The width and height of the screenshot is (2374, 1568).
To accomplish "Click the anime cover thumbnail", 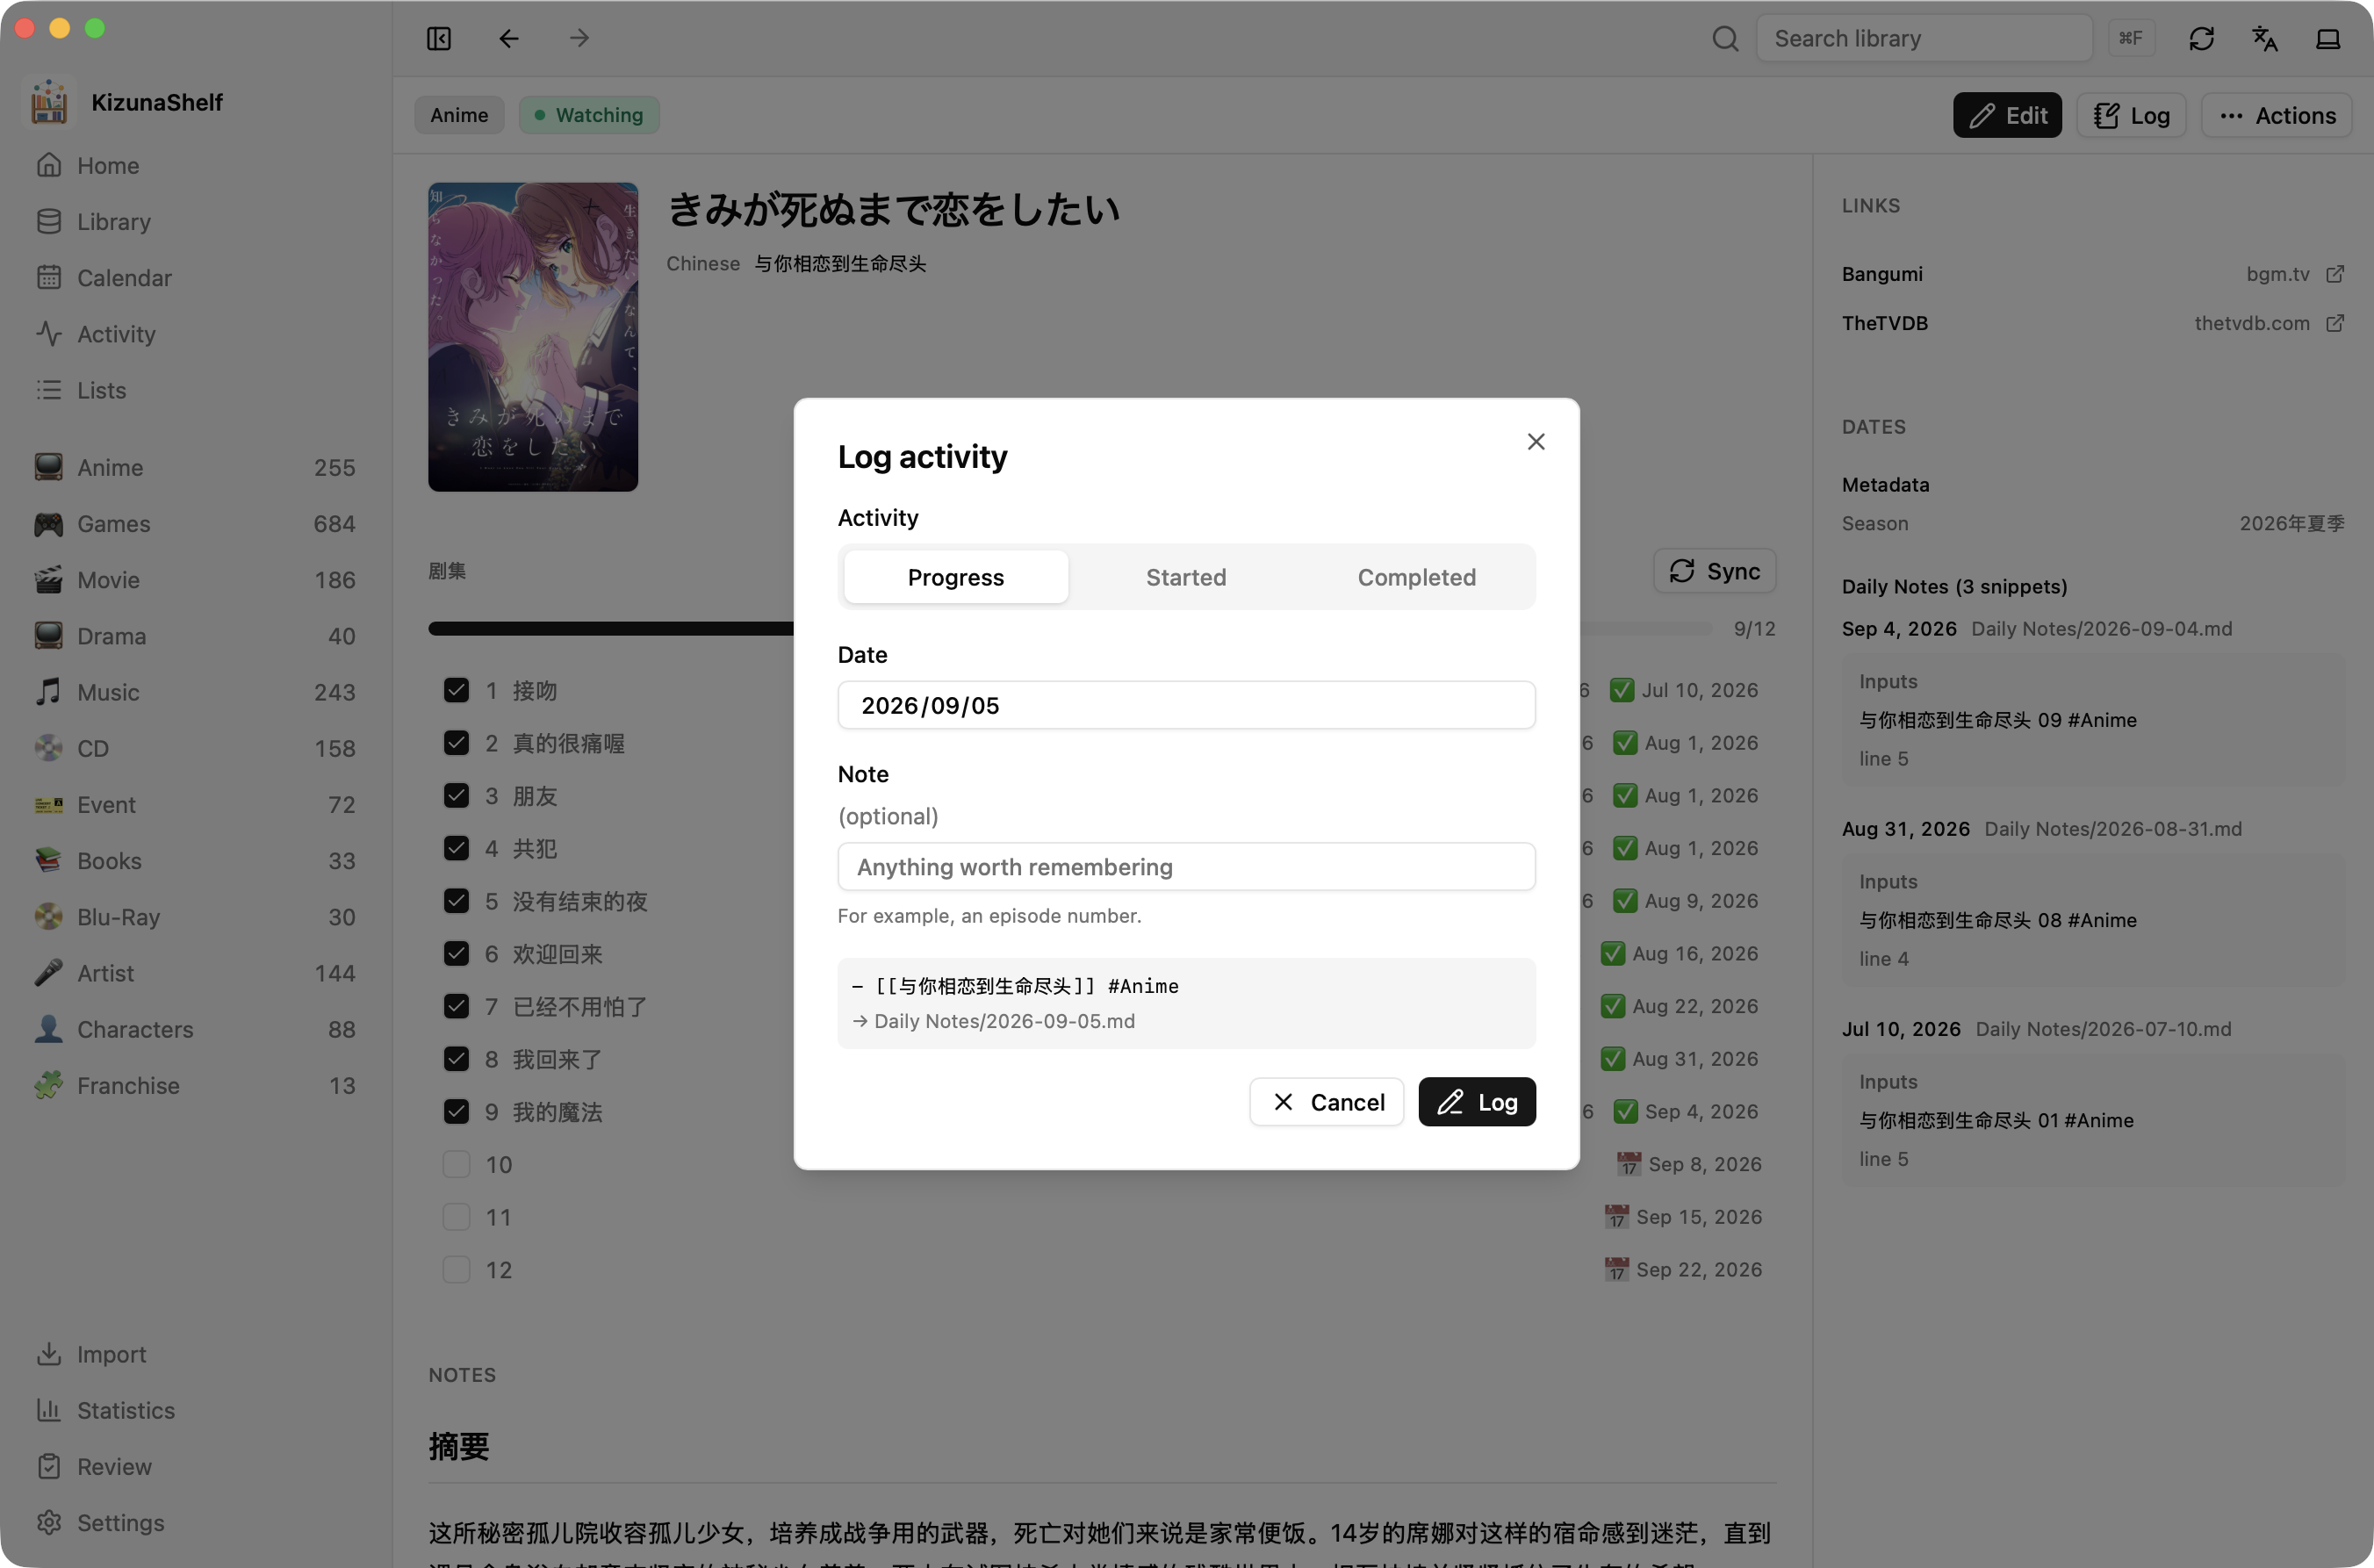I will [533, 337].
